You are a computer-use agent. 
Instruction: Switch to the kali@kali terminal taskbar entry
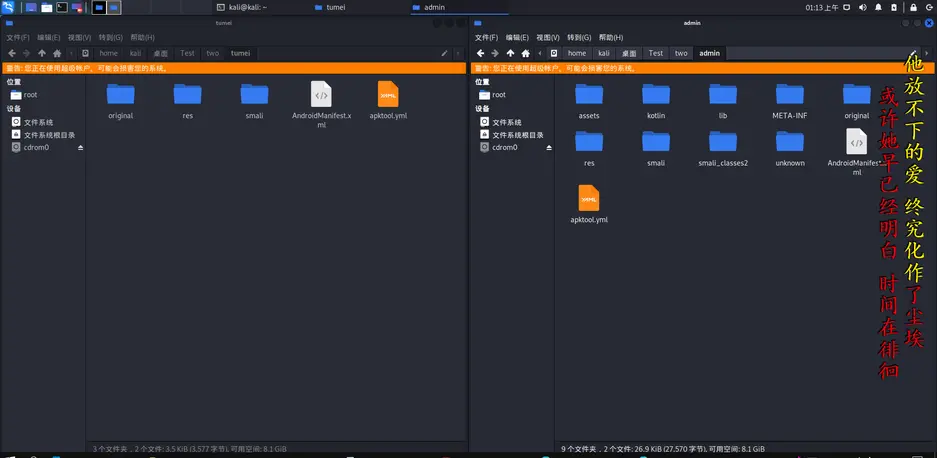(241, 7)
